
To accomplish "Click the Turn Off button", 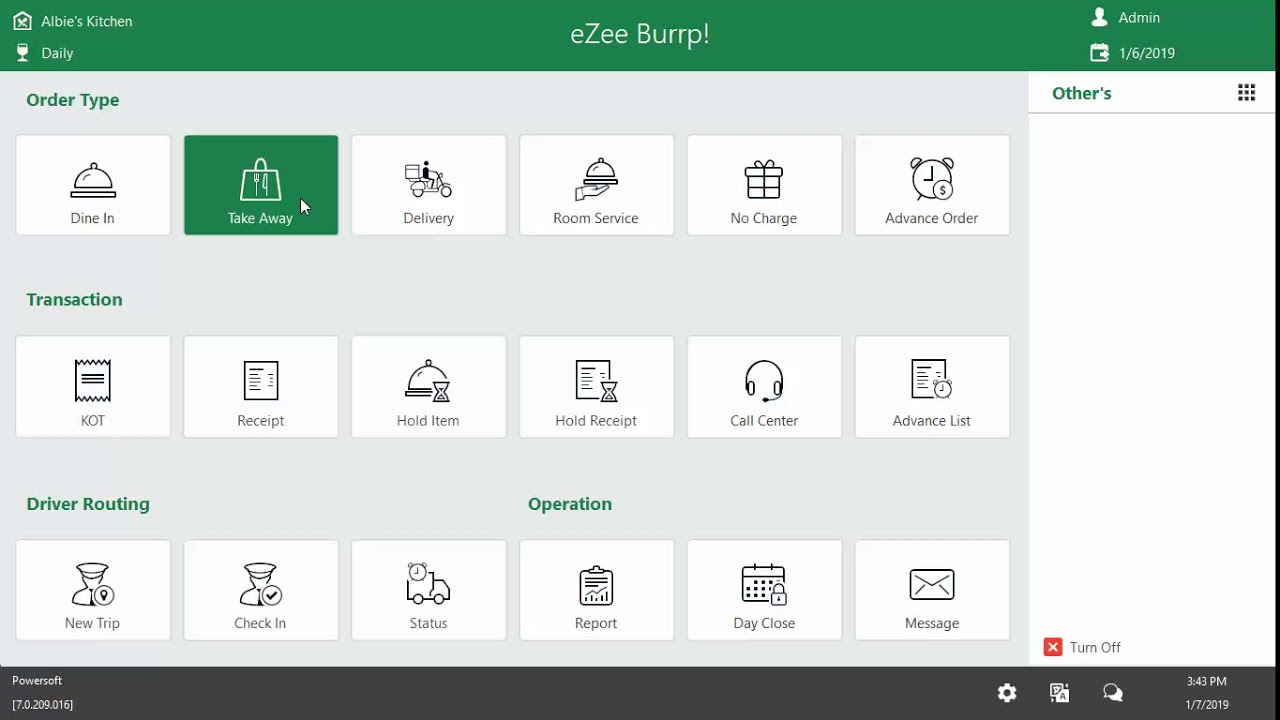I will click(x=1082, y=647).
